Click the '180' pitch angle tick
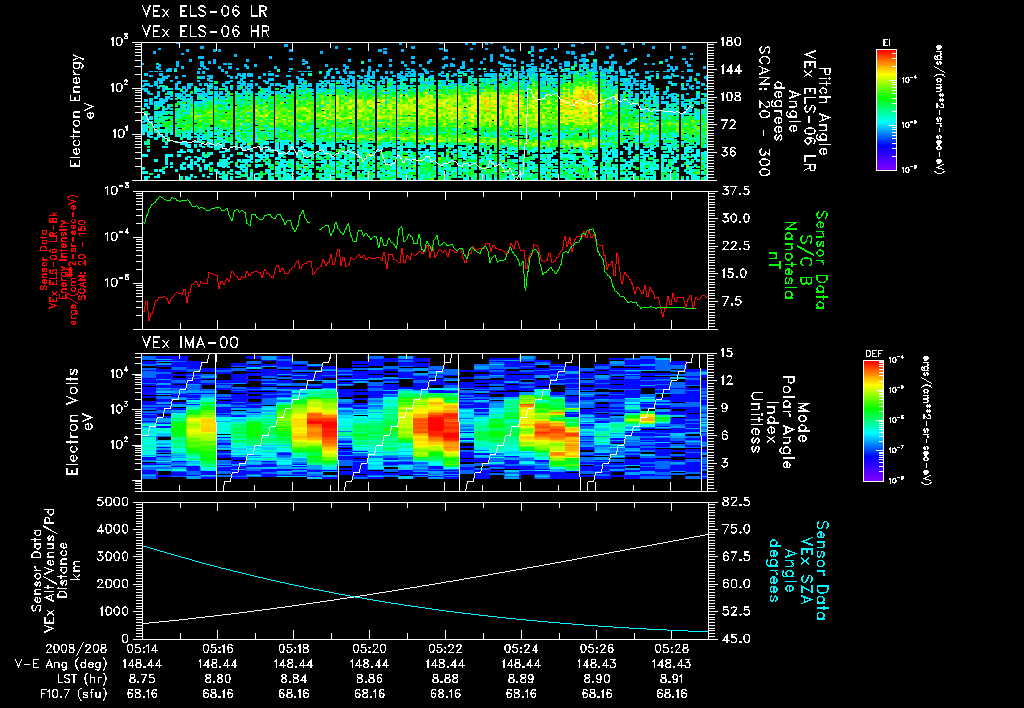Screen dimensions: 1024x708 point(731,42)
